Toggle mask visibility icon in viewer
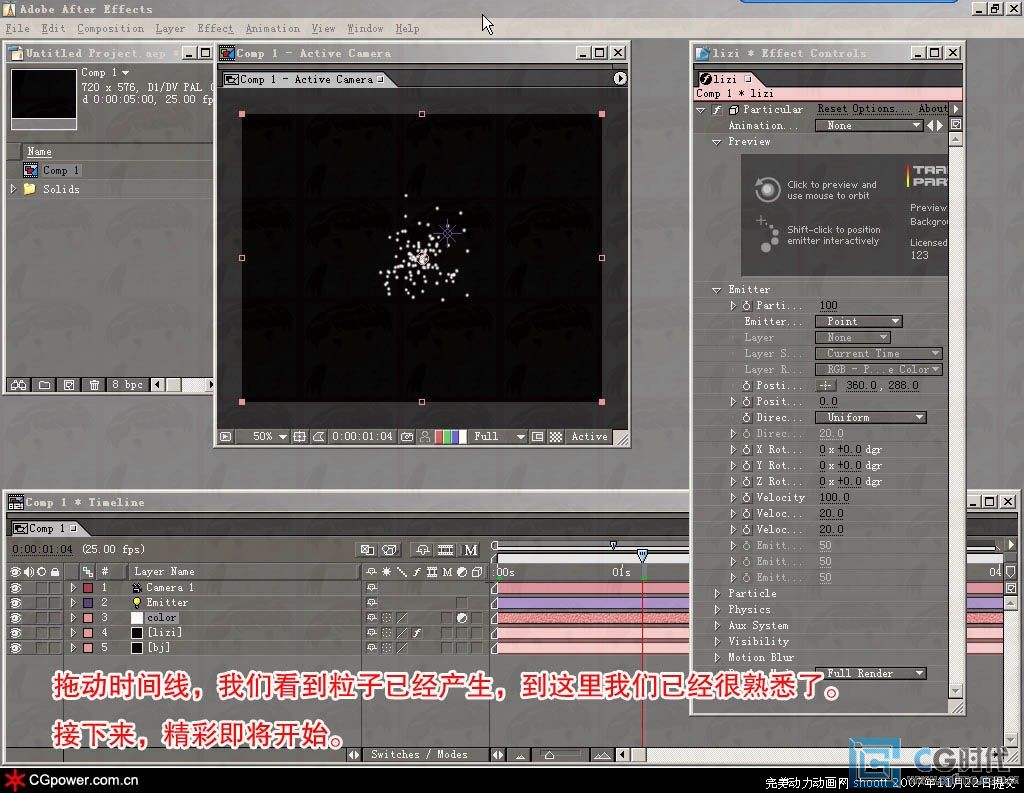Screen dimensions: 1024x793 (319, 436)
